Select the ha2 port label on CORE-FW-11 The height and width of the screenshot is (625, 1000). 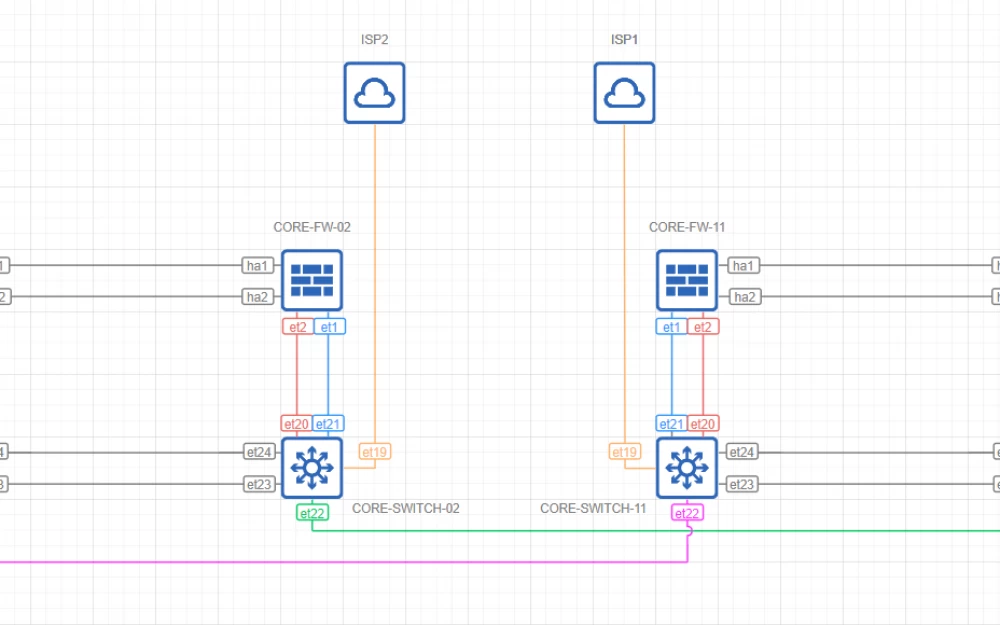pyautogui.click(x=743, y=296)
